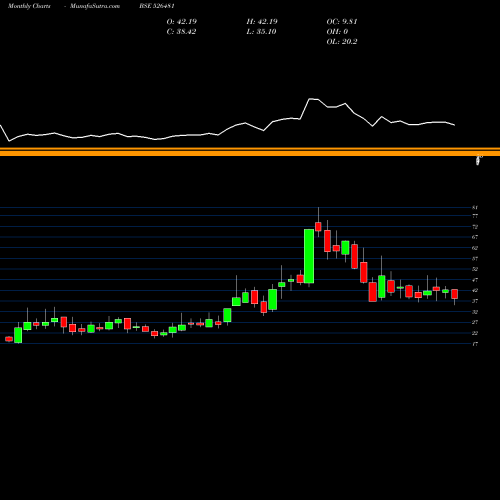The image size is (500, 500).
Task: Click the price axis label 52
Action: point(475,269)
